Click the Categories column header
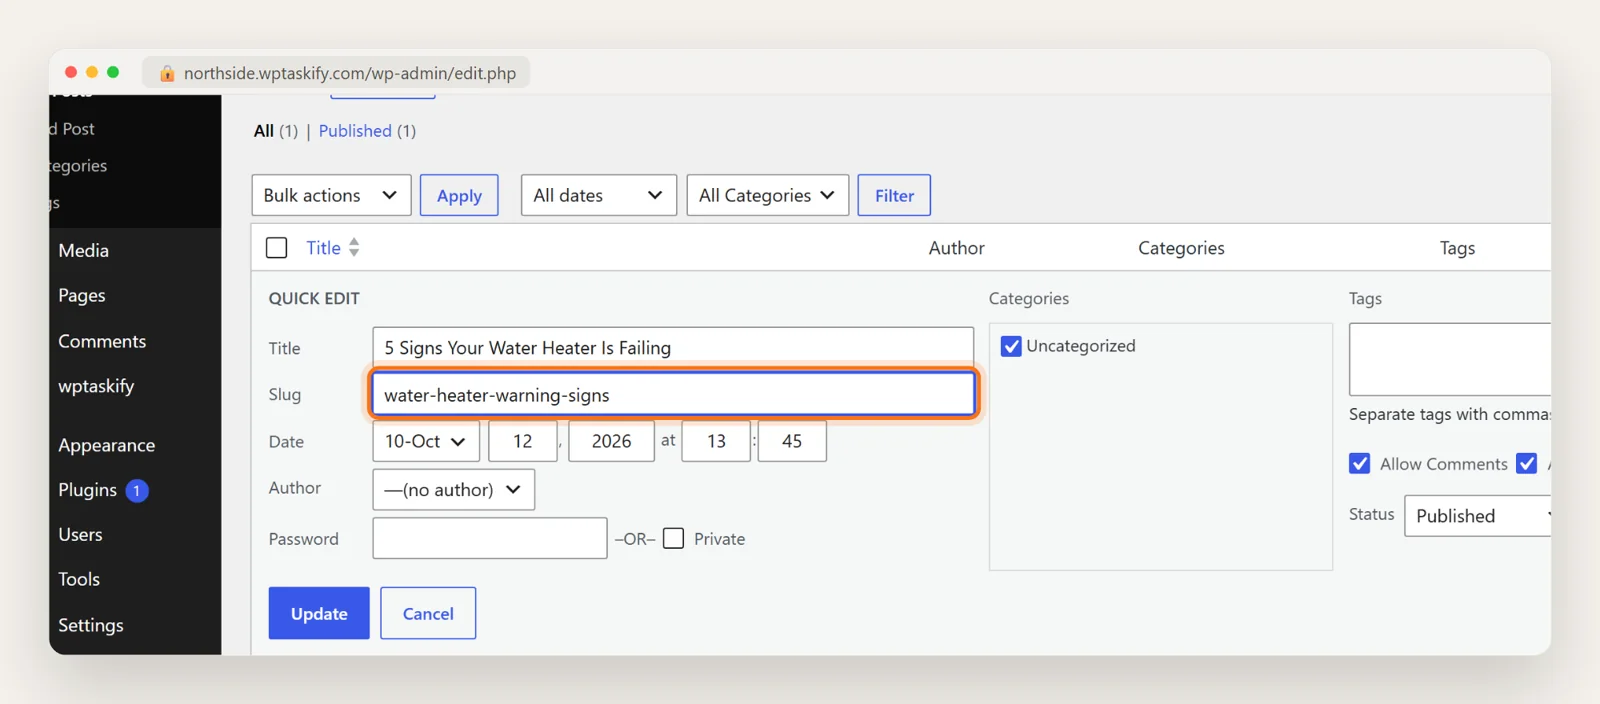The height and width of the screenshot is (704, 1600). (1181, 248)
